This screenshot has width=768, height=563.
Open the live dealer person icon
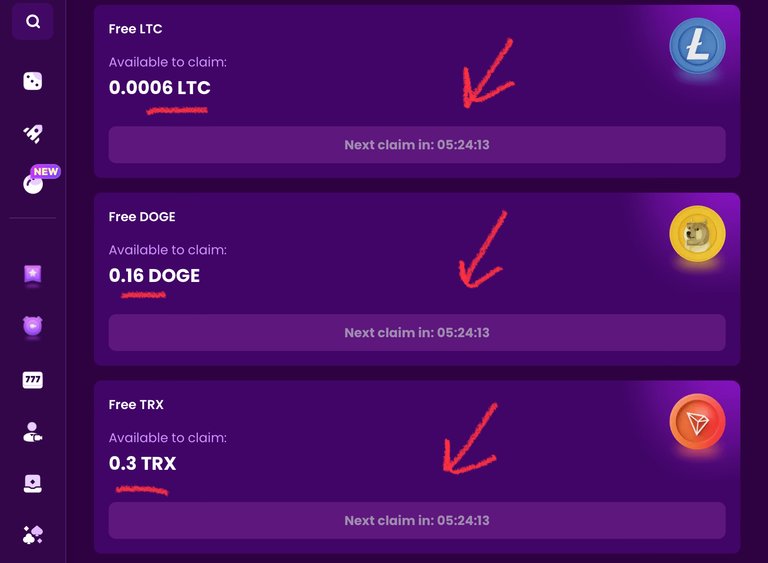[x=33, y=432]
